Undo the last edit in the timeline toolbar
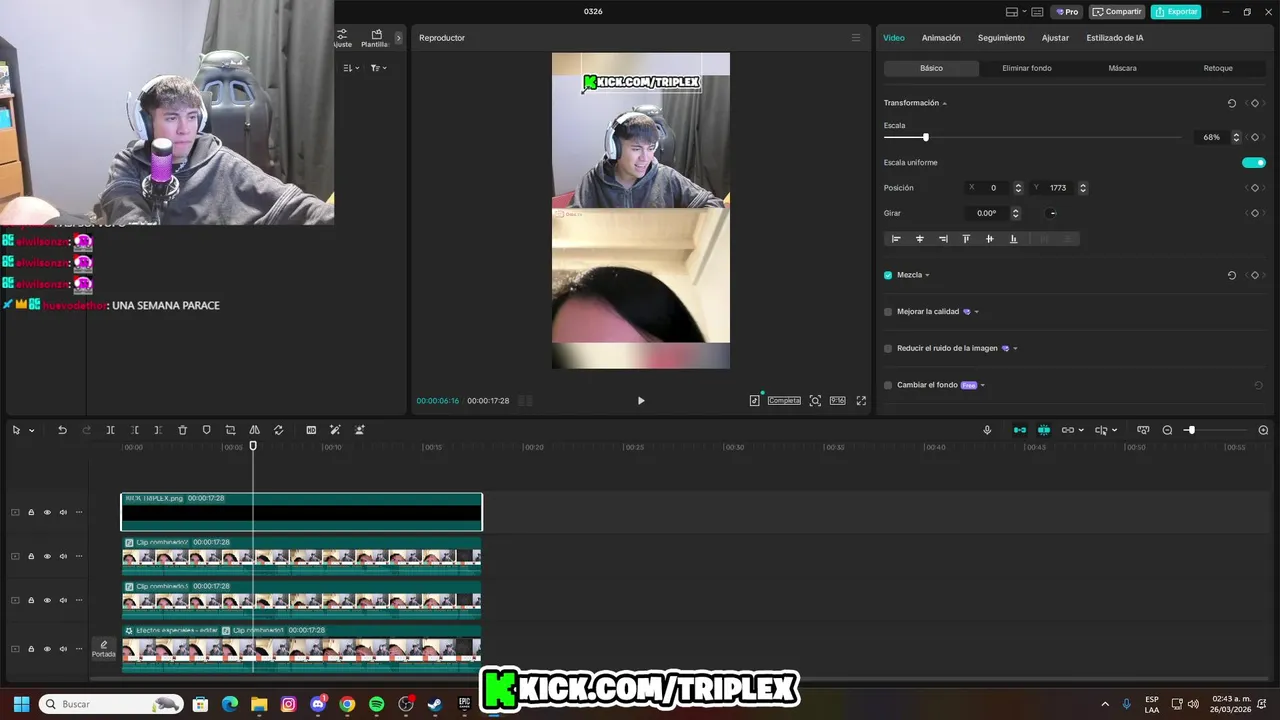Viewport: 1280px width, 720px height. pyautogui.click(x=62, y=430)
